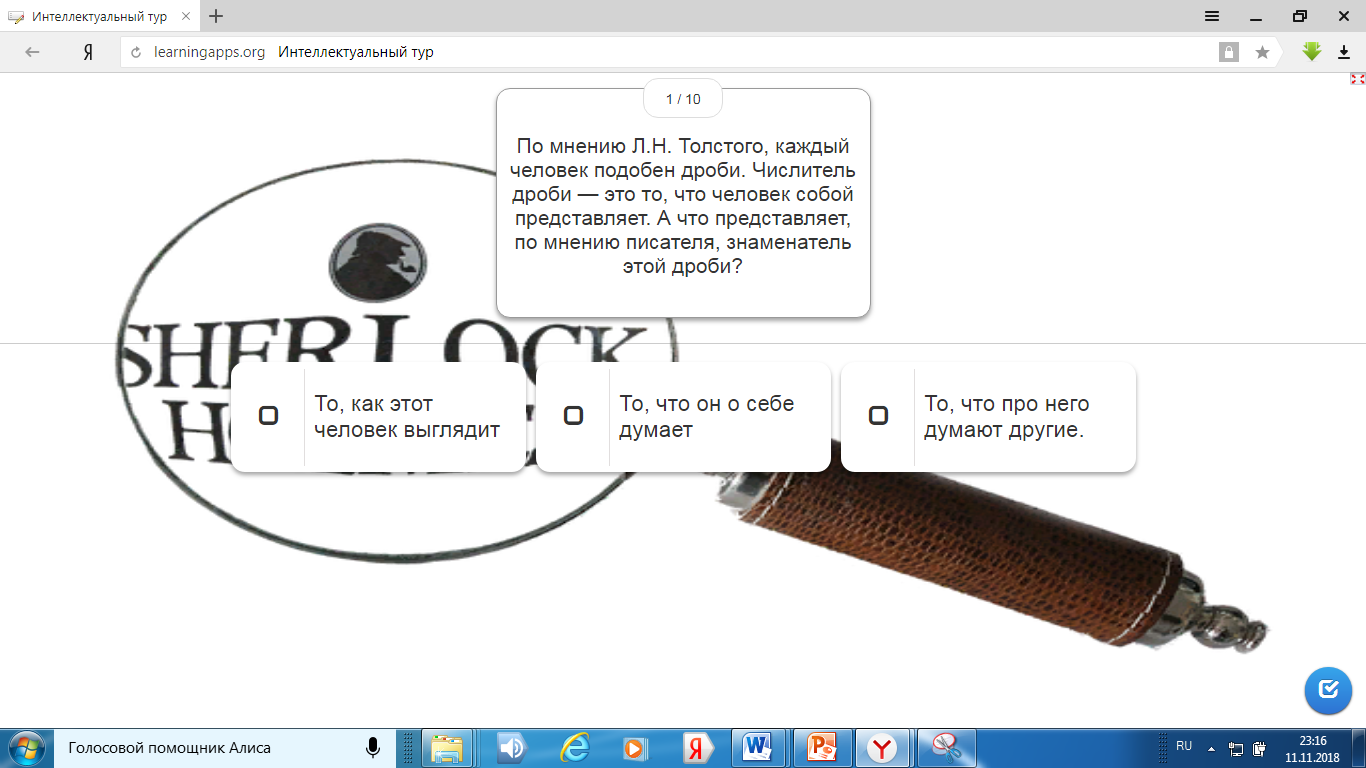Show hidden system tray icons
Viewport: 1366px width, 768px height.
point(1212,748)
